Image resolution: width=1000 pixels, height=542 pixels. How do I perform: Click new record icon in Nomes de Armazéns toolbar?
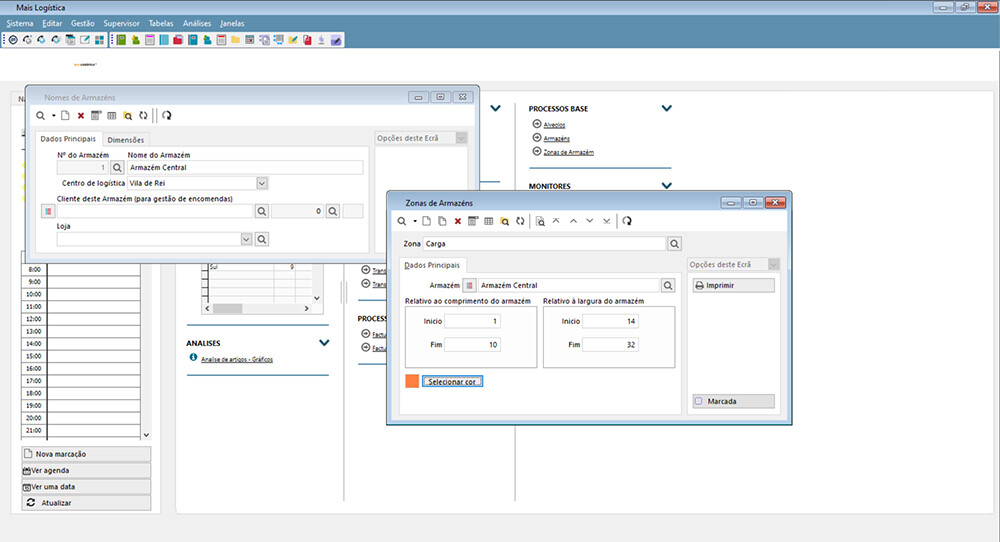tap(65, 115)
